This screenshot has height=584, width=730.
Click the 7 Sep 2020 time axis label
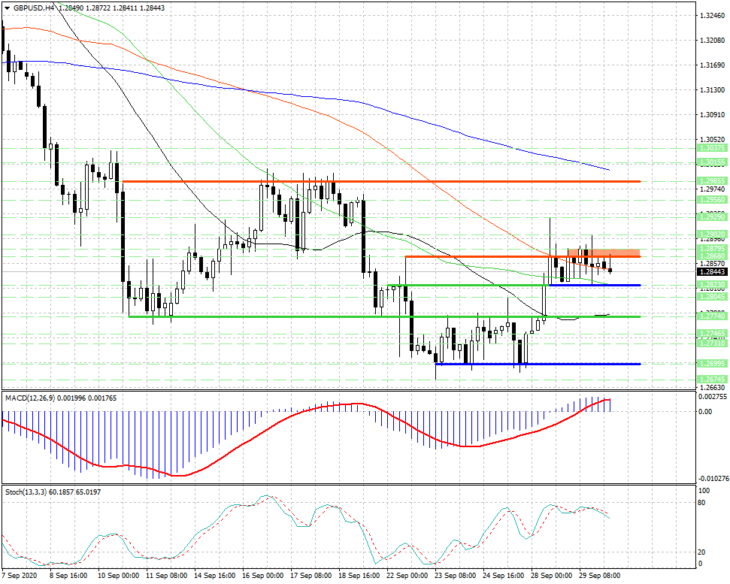point(19,576)
